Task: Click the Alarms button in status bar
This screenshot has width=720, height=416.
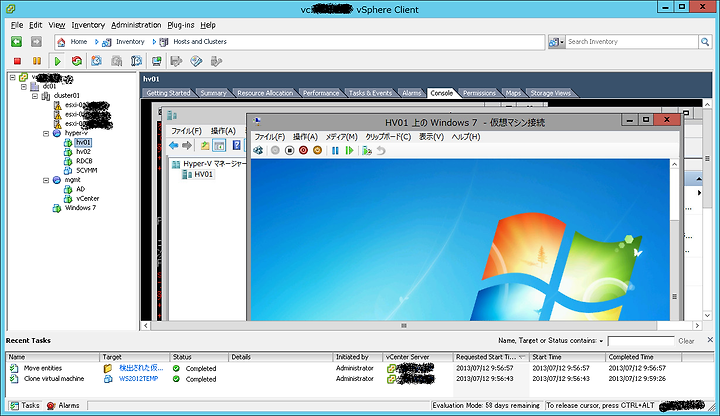Action: [x=63, y=405]
